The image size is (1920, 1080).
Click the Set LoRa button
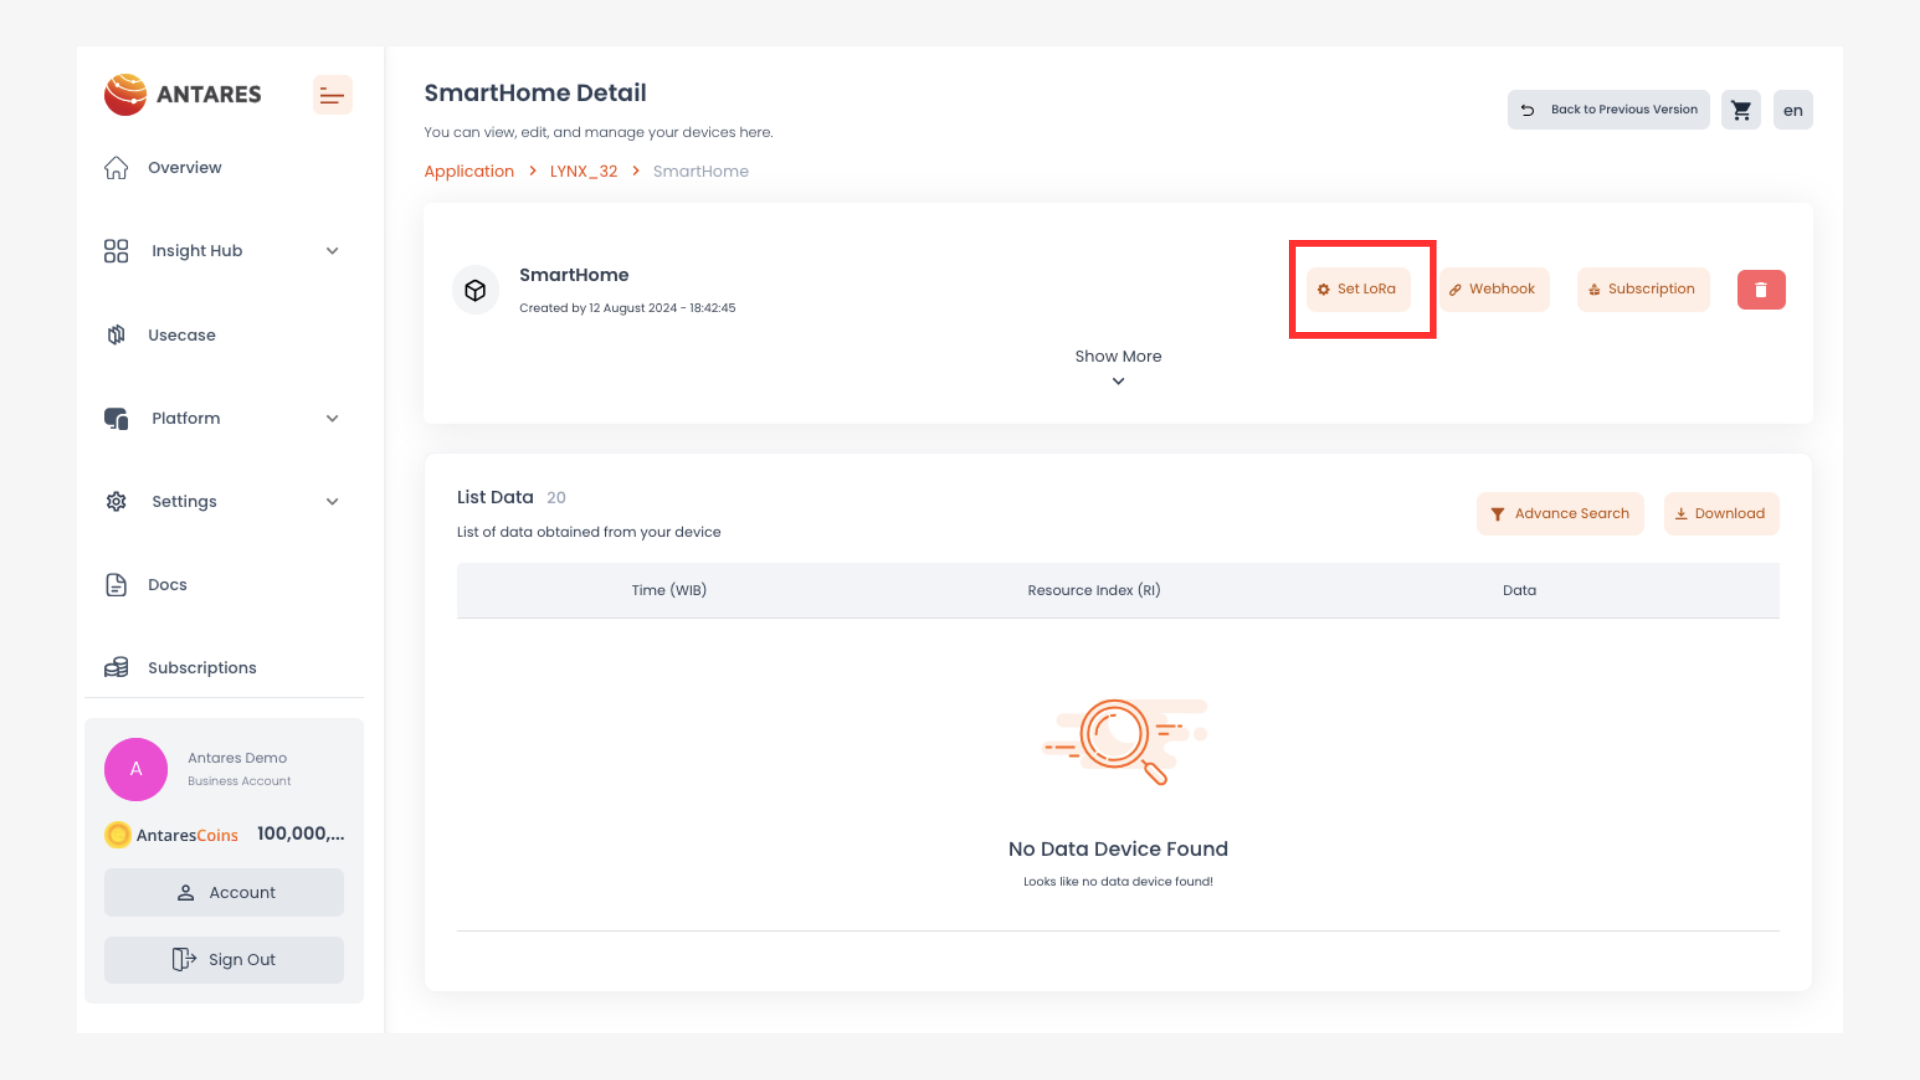tap(1358, 289)
